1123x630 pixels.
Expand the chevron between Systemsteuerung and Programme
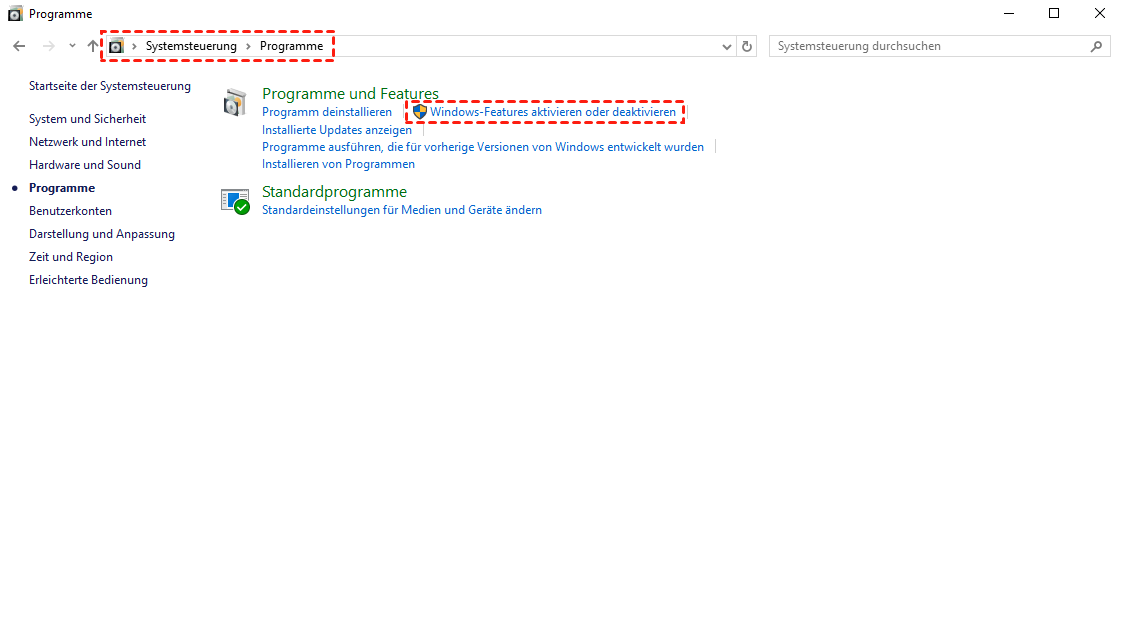[x=249, y=46]
